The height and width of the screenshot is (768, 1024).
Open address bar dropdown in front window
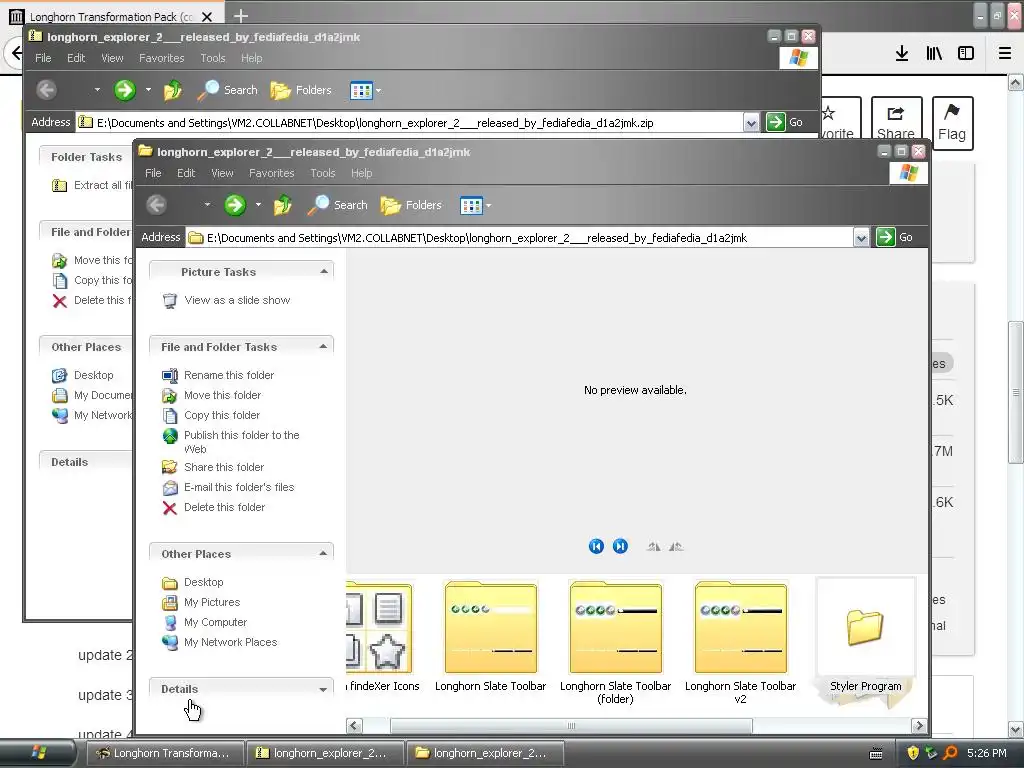pos(861,238)
